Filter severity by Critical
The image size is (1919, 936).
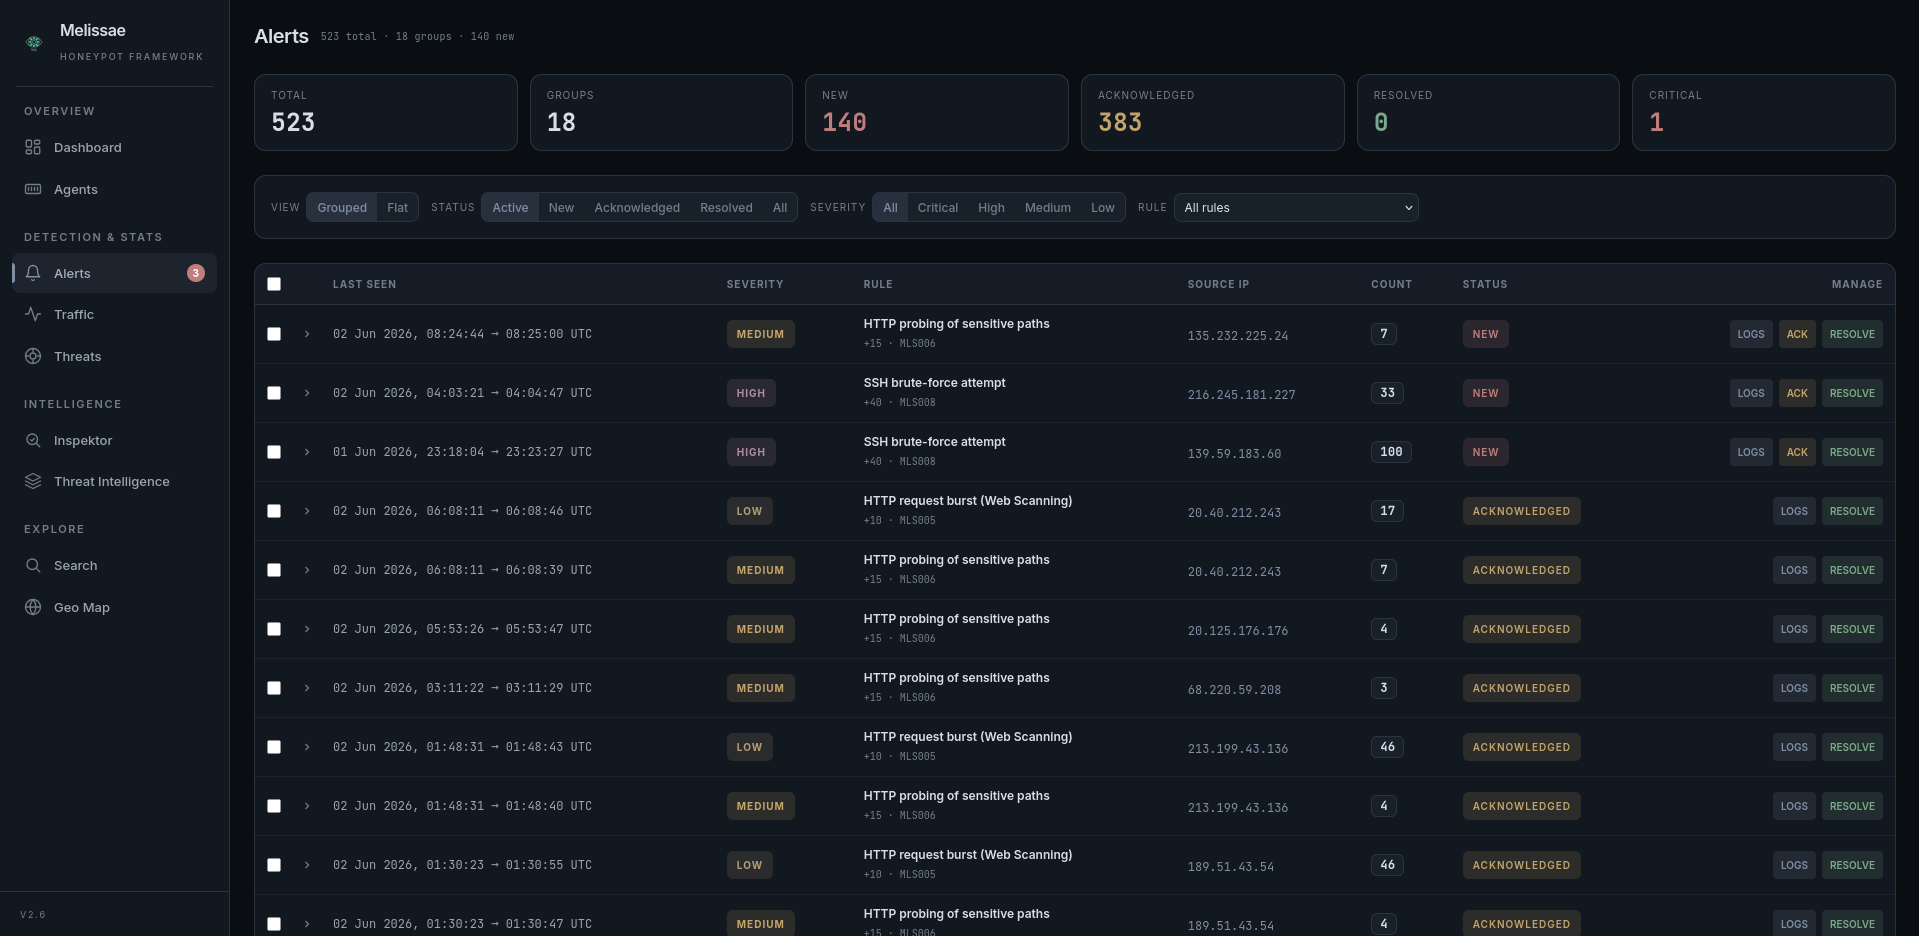(937, 207)
